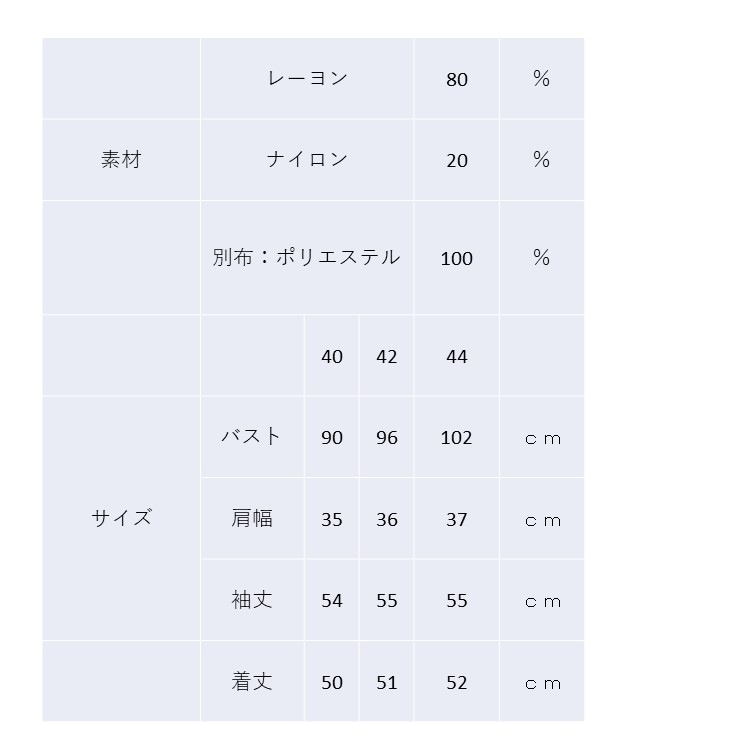Viewport: 756px width, 756px height.
Task: Click the サイズ row header cell
Action: point(121,518)
